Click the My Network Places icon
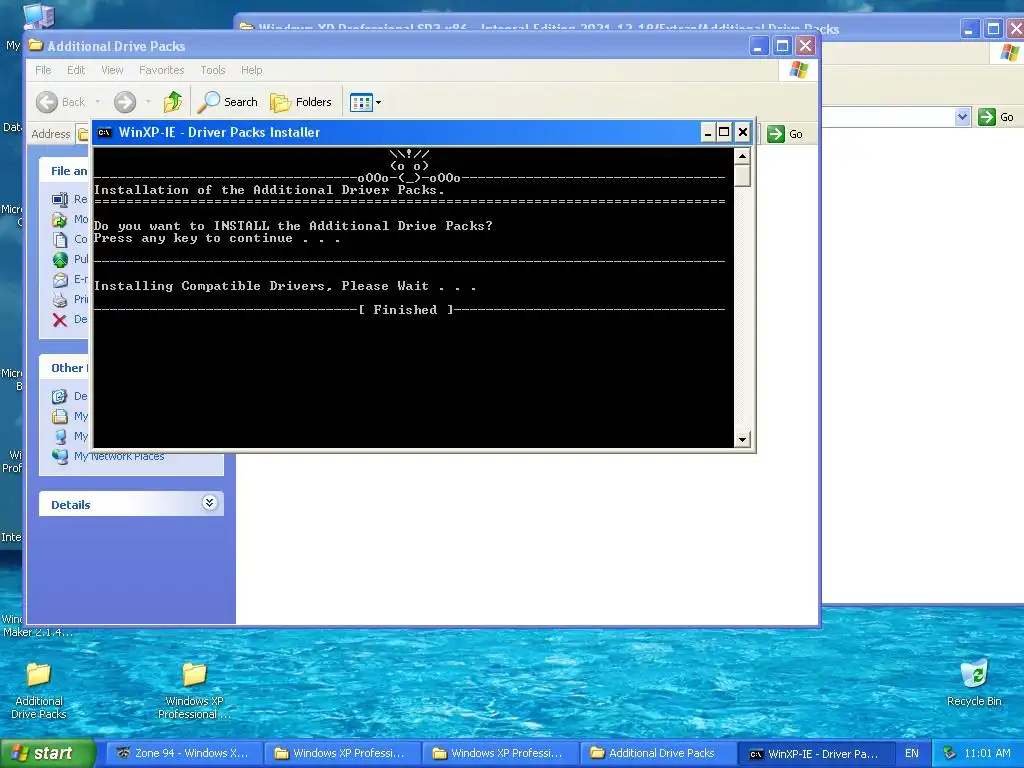Viewport: 1024px width, 768px height. (x=60, y=456)
